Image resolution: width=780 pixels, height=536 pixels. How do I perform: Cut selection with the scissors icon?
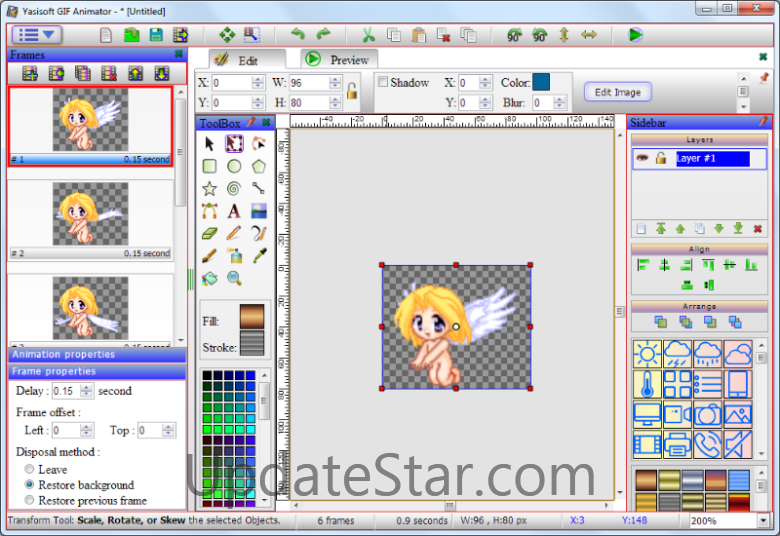pyautogui.click(x=368, y=35)
